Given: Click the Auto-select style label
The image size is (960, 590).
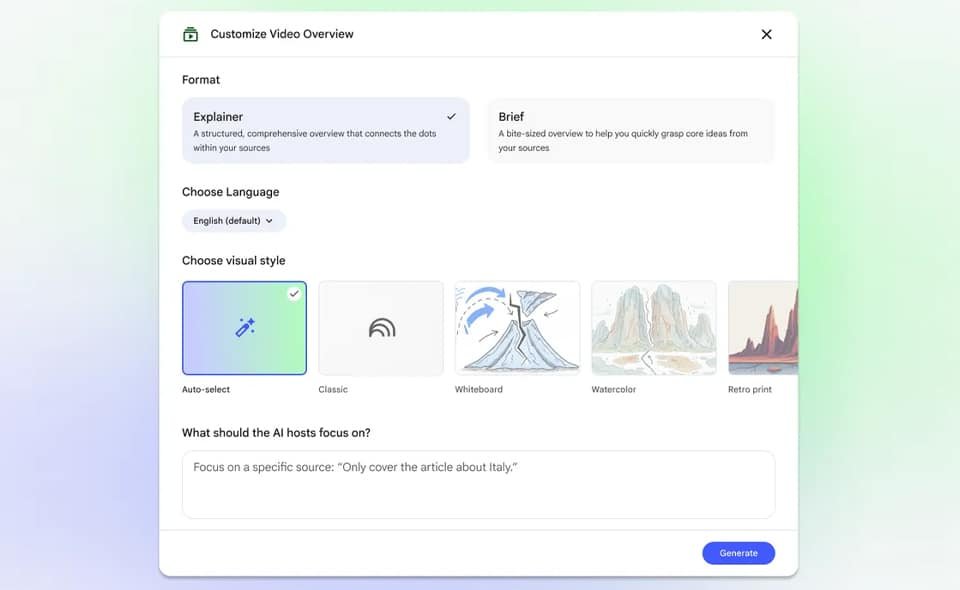Looking at the screenshot, I should [x=205, y=390].
